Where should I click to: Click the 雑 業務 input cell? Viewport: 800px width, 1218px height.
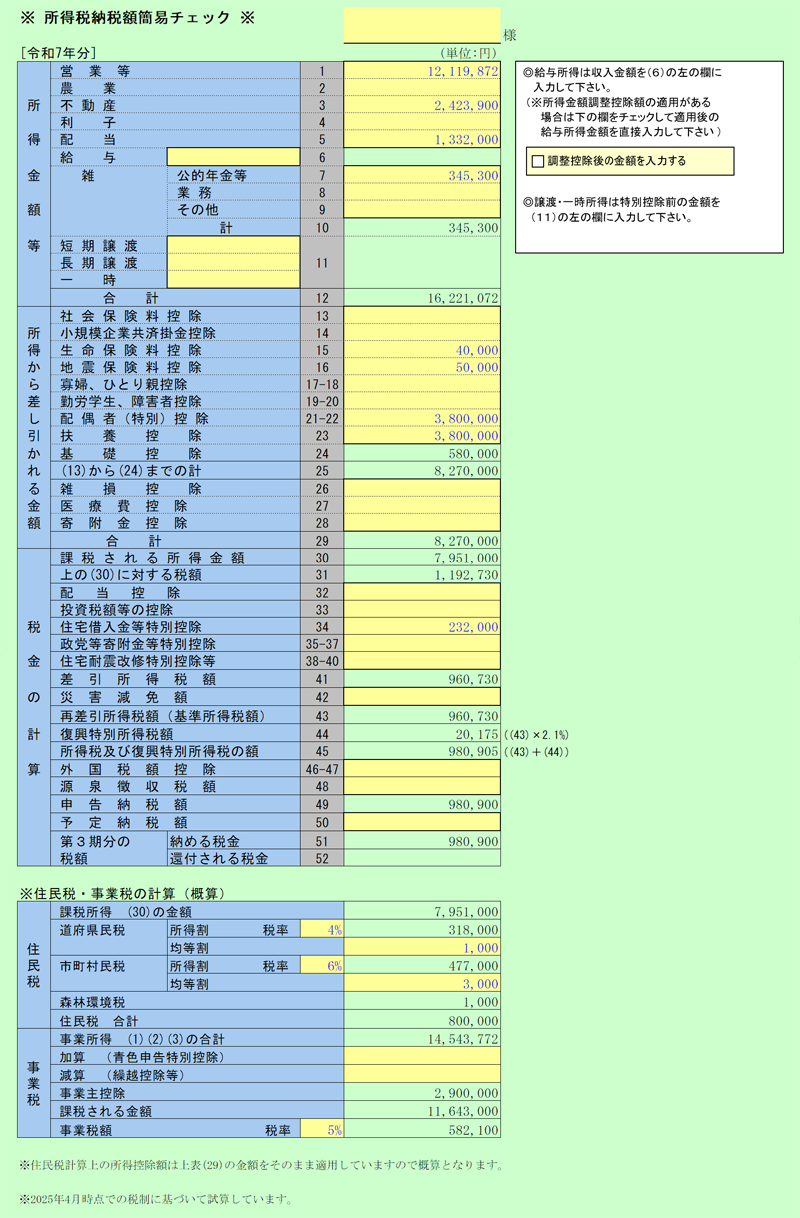point(422,192)
